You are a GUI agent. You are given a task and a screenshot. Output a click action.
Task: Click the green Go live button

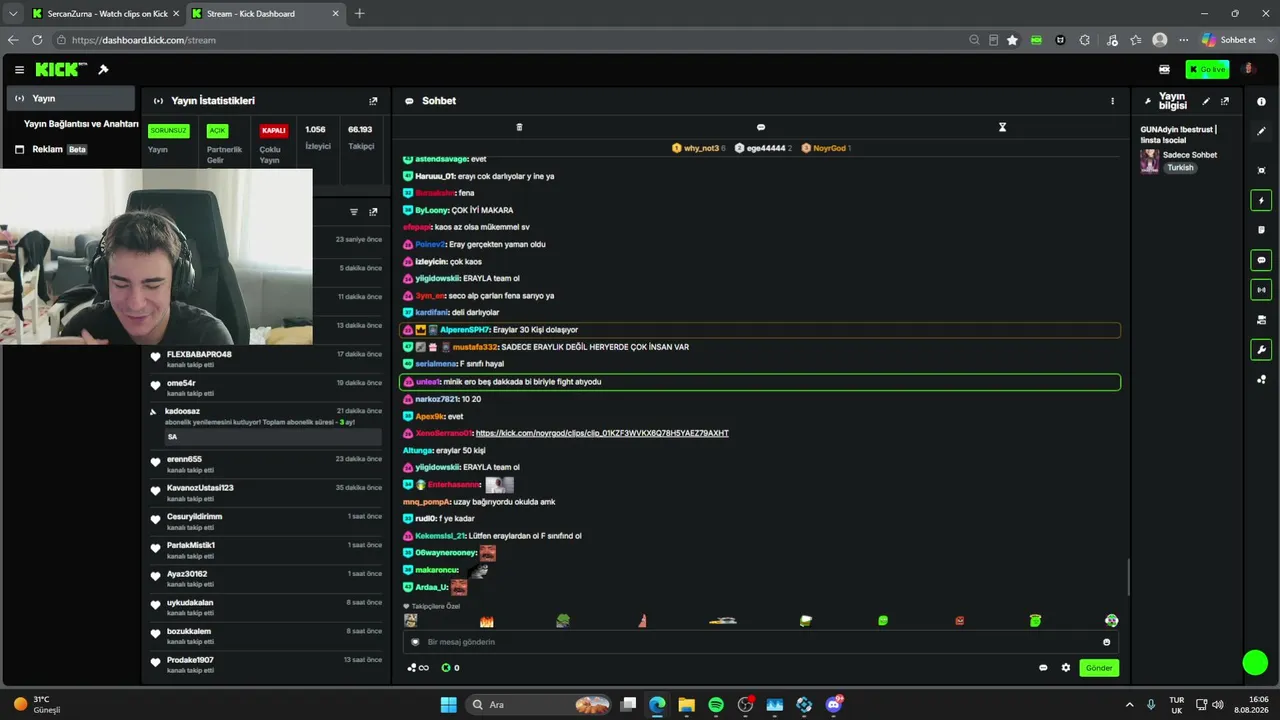click(1207, 70)
